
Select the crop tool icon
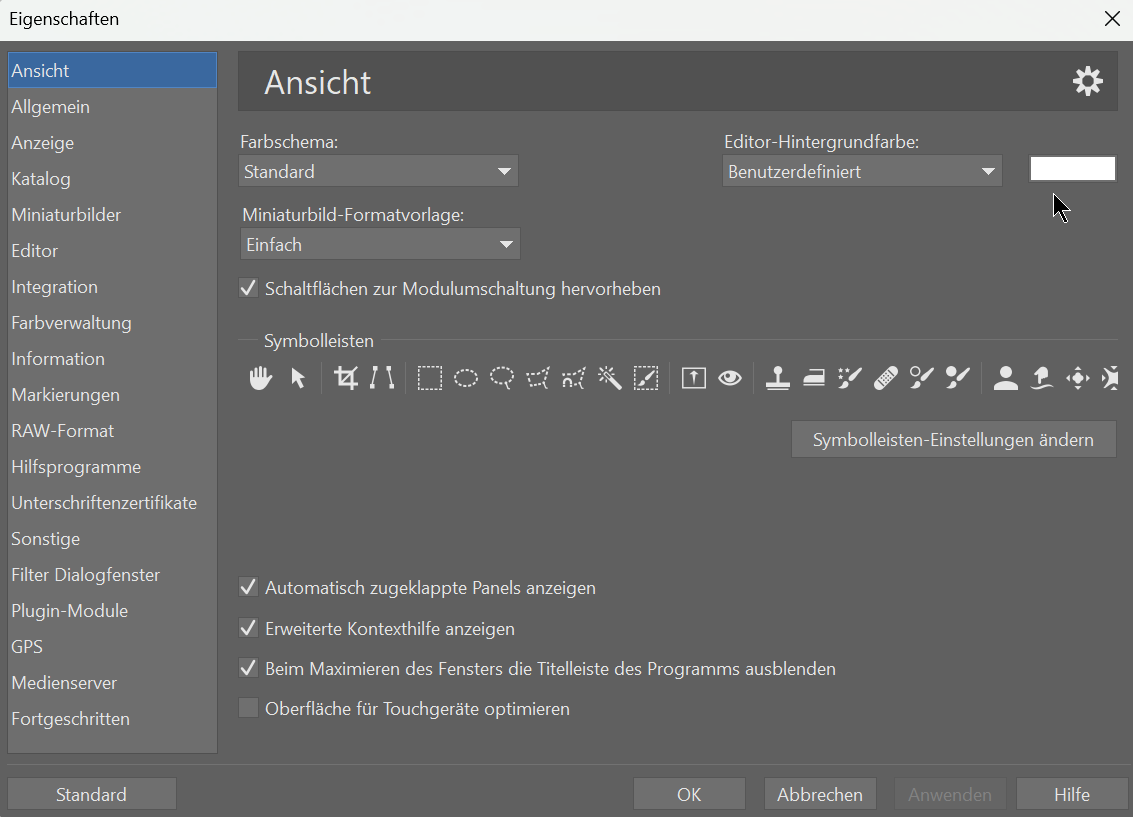pyautogui.click(x=346, y=378)
